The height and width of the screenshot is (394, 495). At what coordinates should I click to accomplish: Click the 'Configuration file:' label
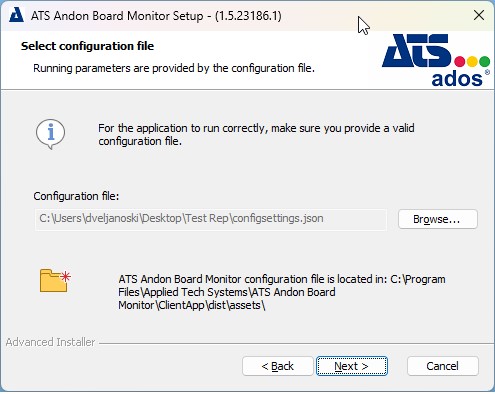(76, 196)
